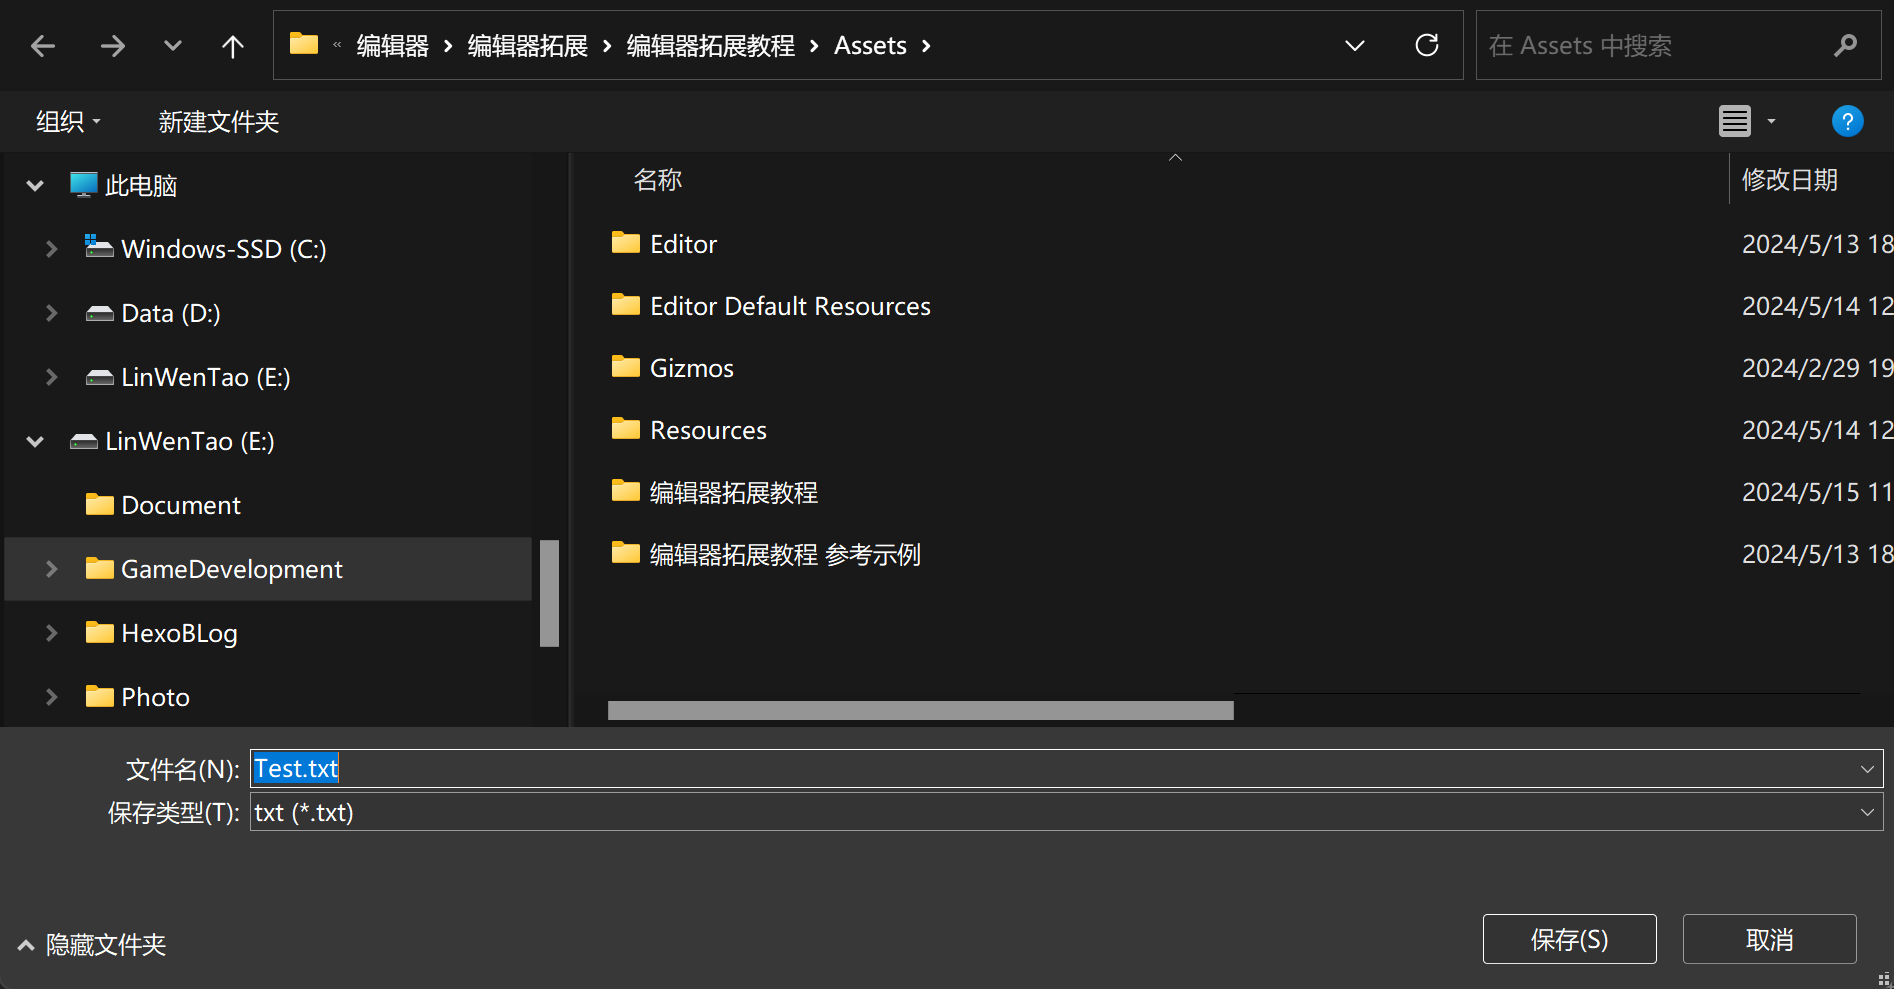Open recent locations dropdown arrow
This screenshot has width=1894, height=989.
173,46
